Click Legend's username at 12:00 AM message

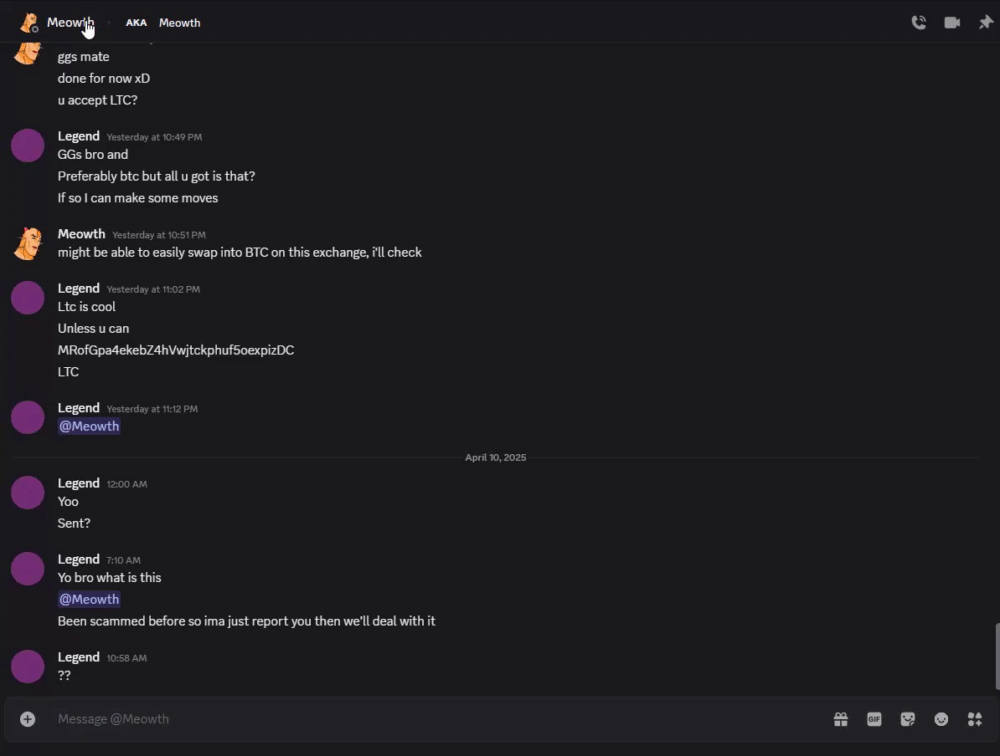click(x=78, y=483)
